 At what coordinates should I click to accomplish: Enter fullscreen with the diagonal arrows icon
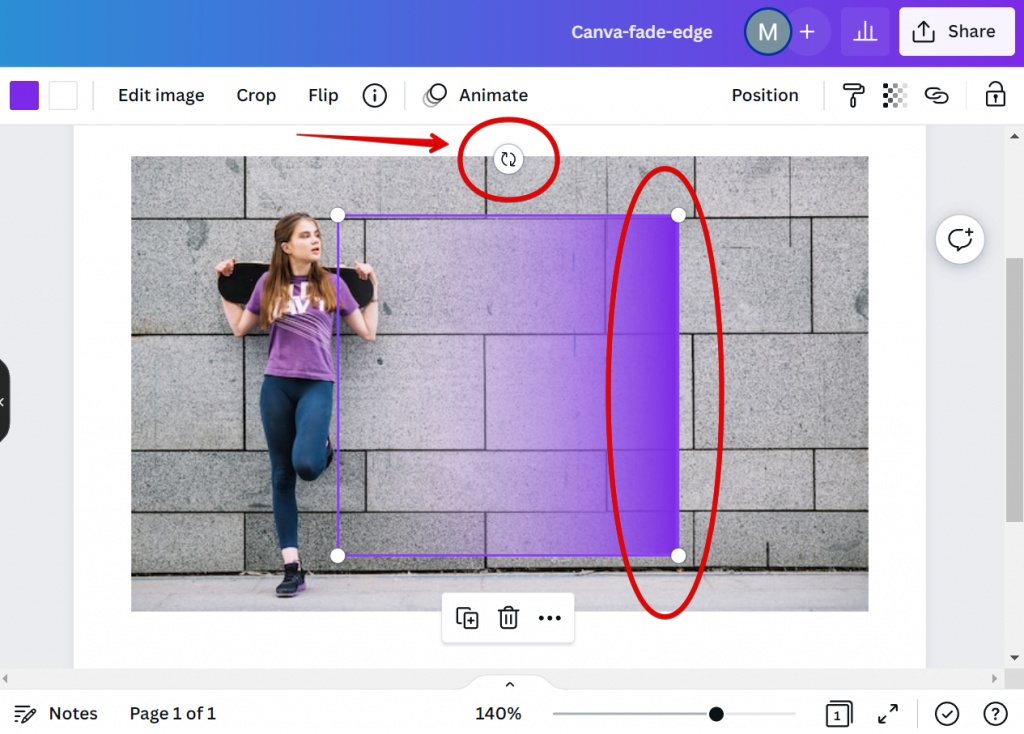tap(887, 714)
